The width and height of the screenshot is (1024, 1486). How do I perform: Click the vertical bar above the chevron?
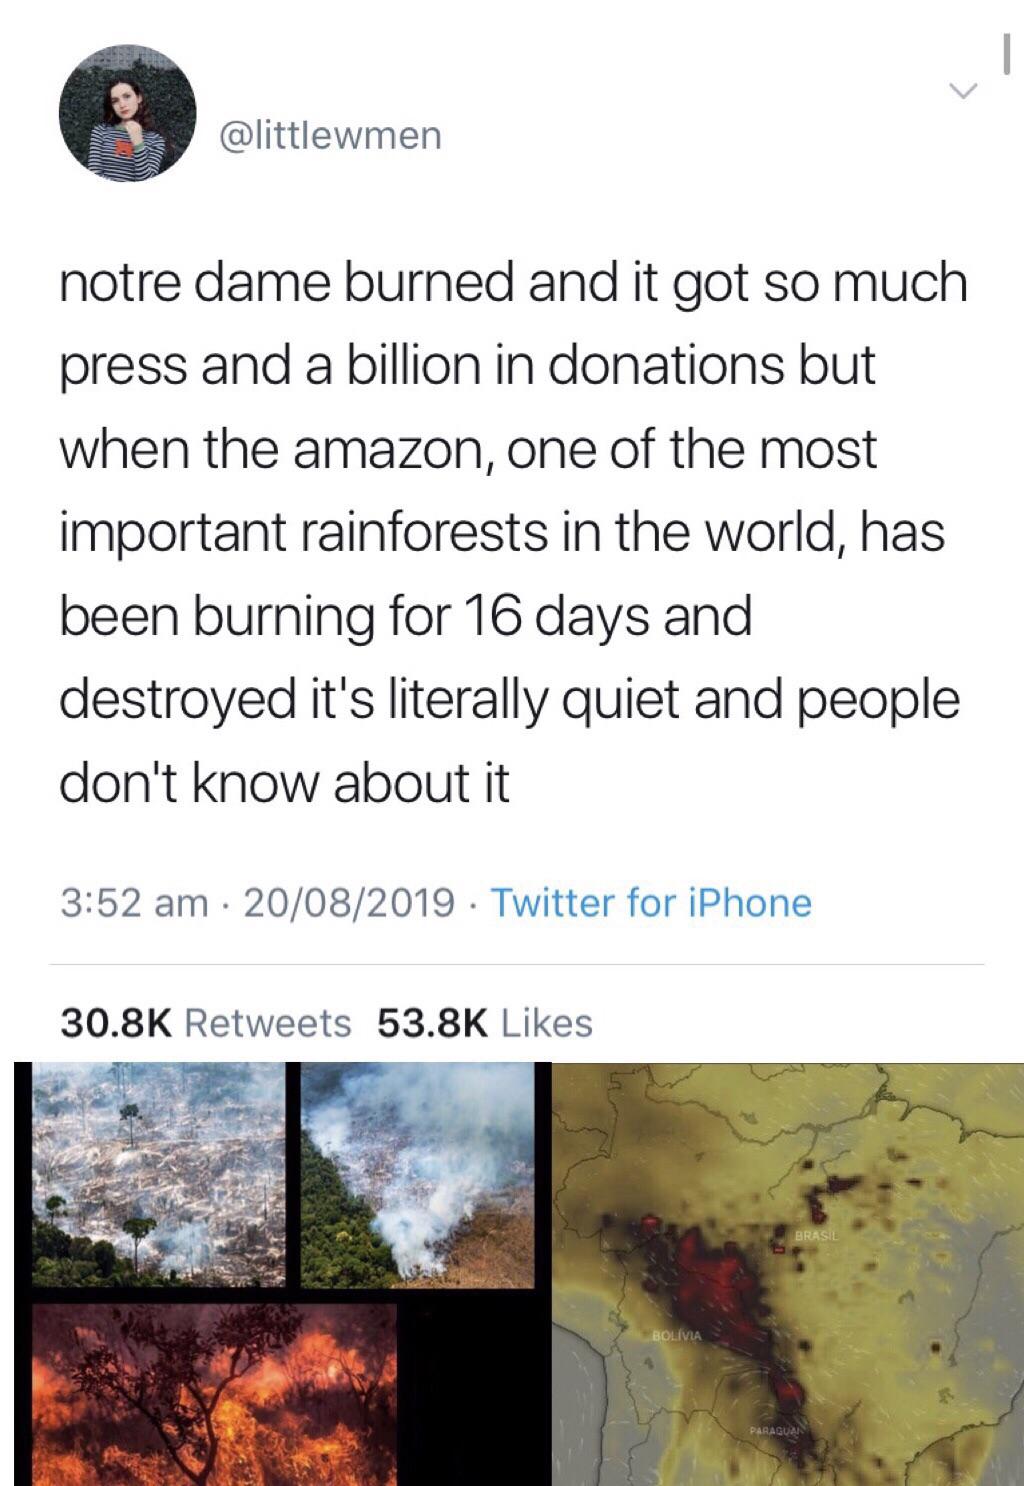click(x=1009, y=59)
